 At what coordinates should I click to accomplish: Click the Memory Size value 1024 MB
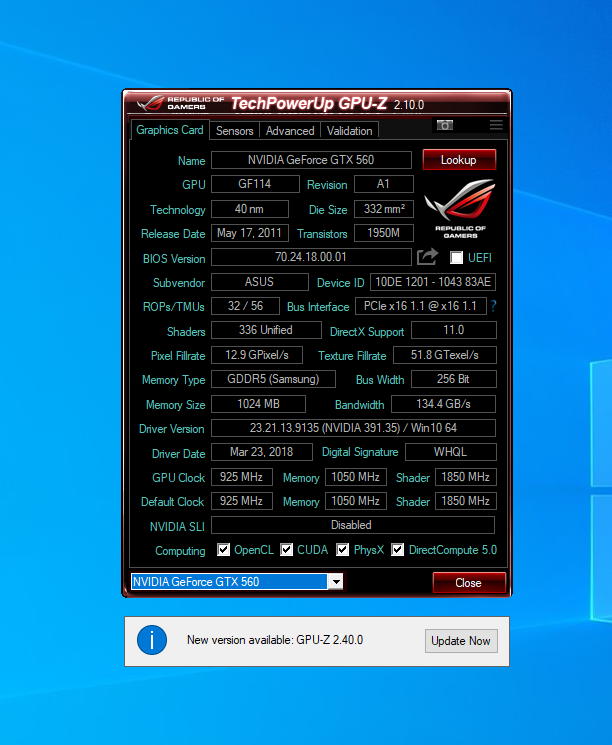tap(258, 404)
